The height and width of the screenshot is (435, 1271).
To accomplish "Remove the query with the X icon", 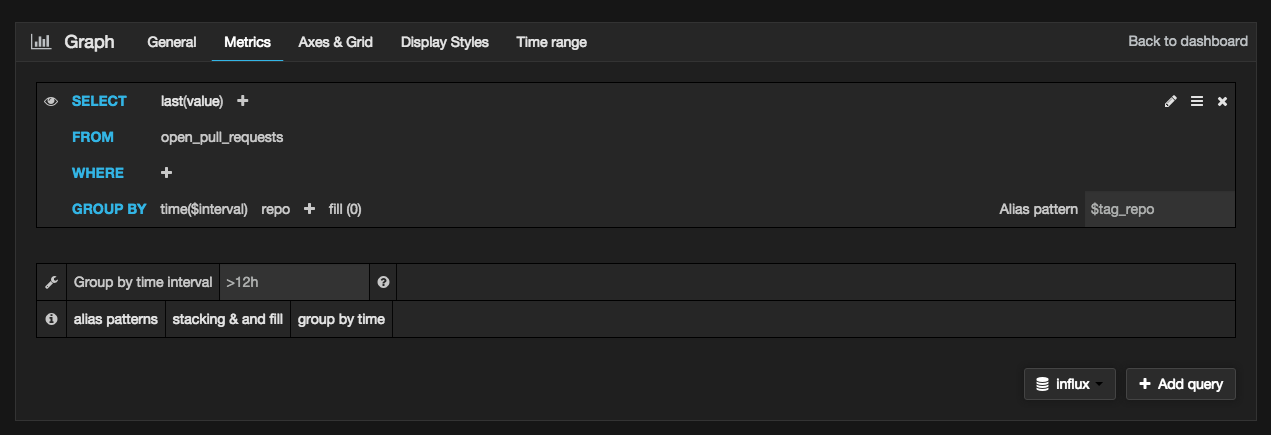I will pyautogui.click(x=1222, y=101).
